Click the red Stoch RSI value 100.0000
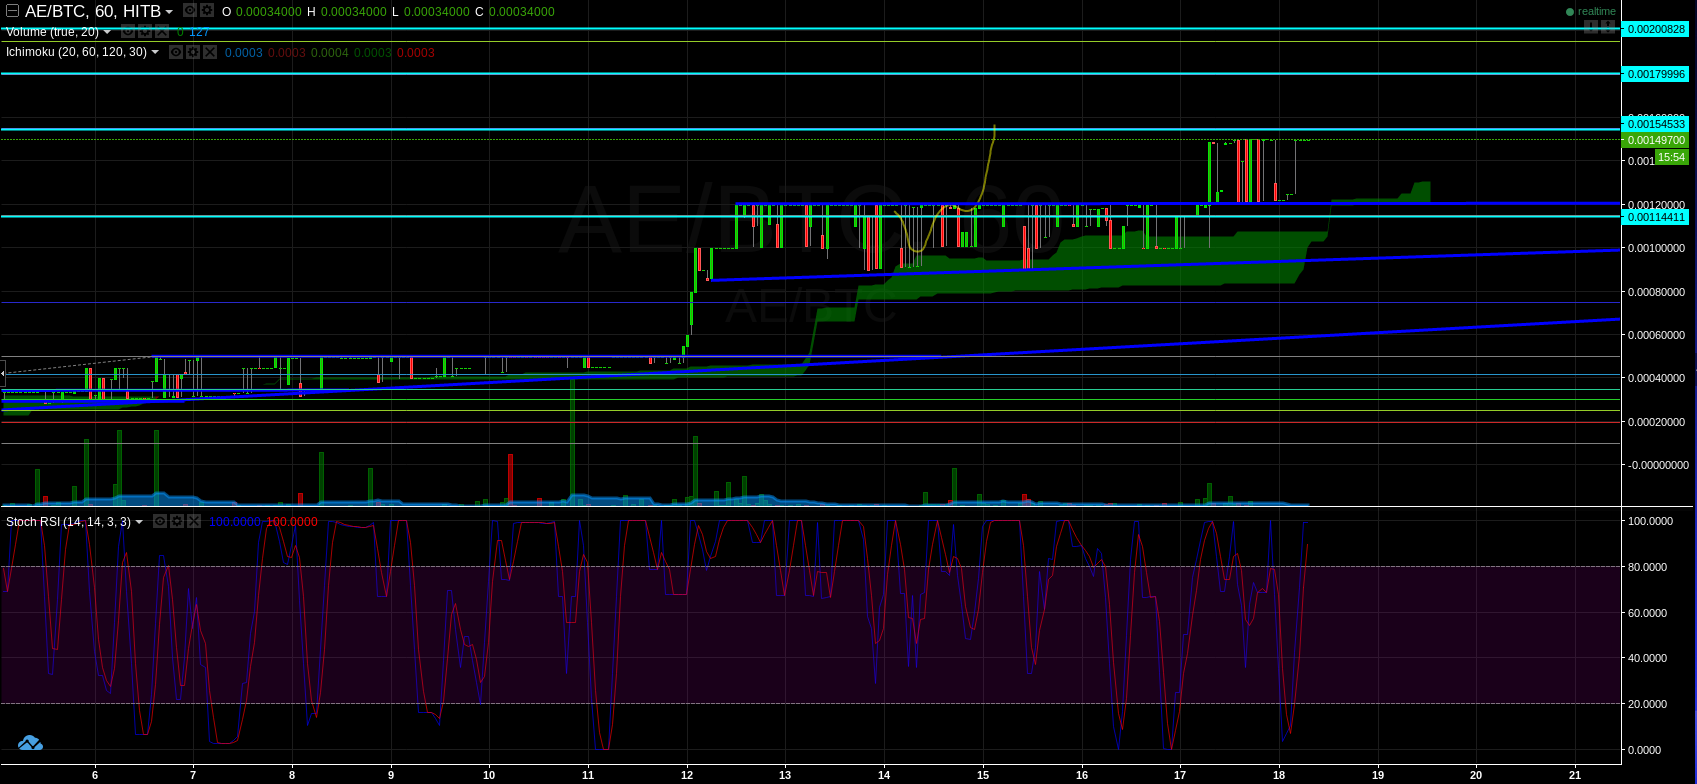Image resolution: width=1697 pixels, height=784 pixels. tap(292, 522)
